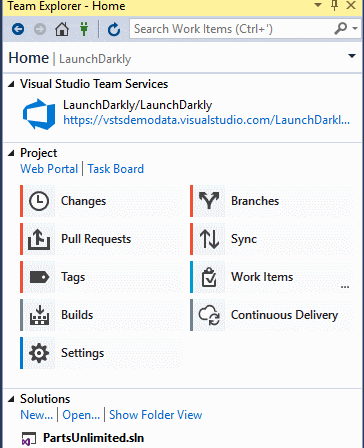Viewport: 364px width, 448px height.
Task: Select the Changes label
Action: 83,201
